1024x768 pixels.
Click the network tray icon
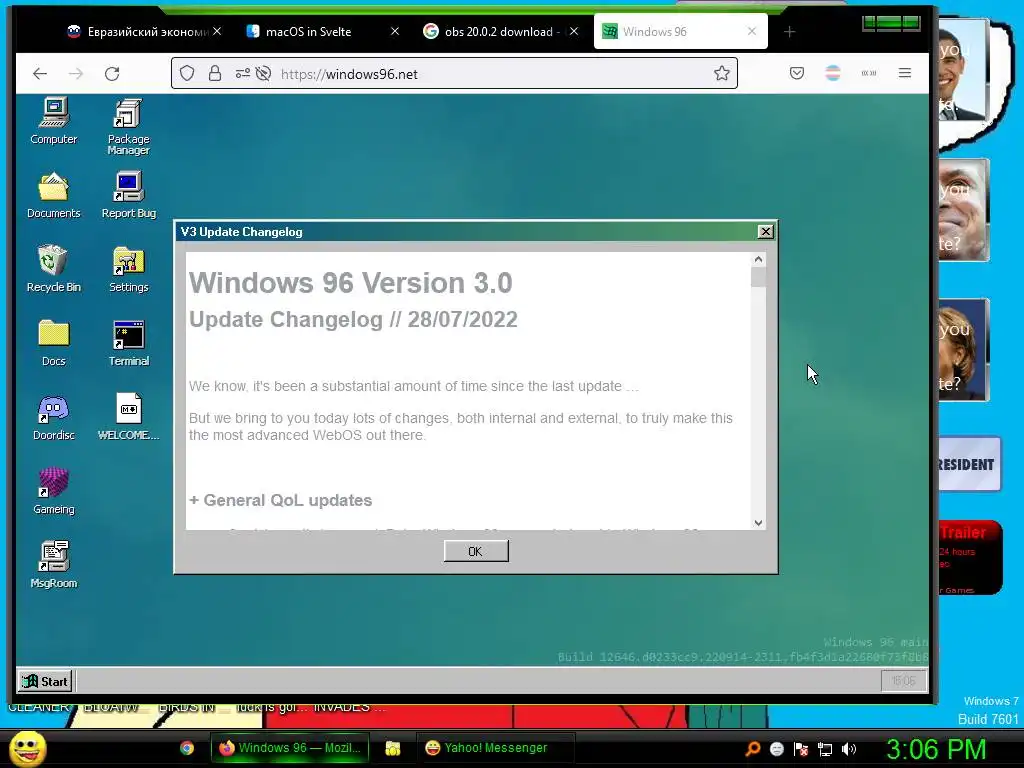coord(825,749)
